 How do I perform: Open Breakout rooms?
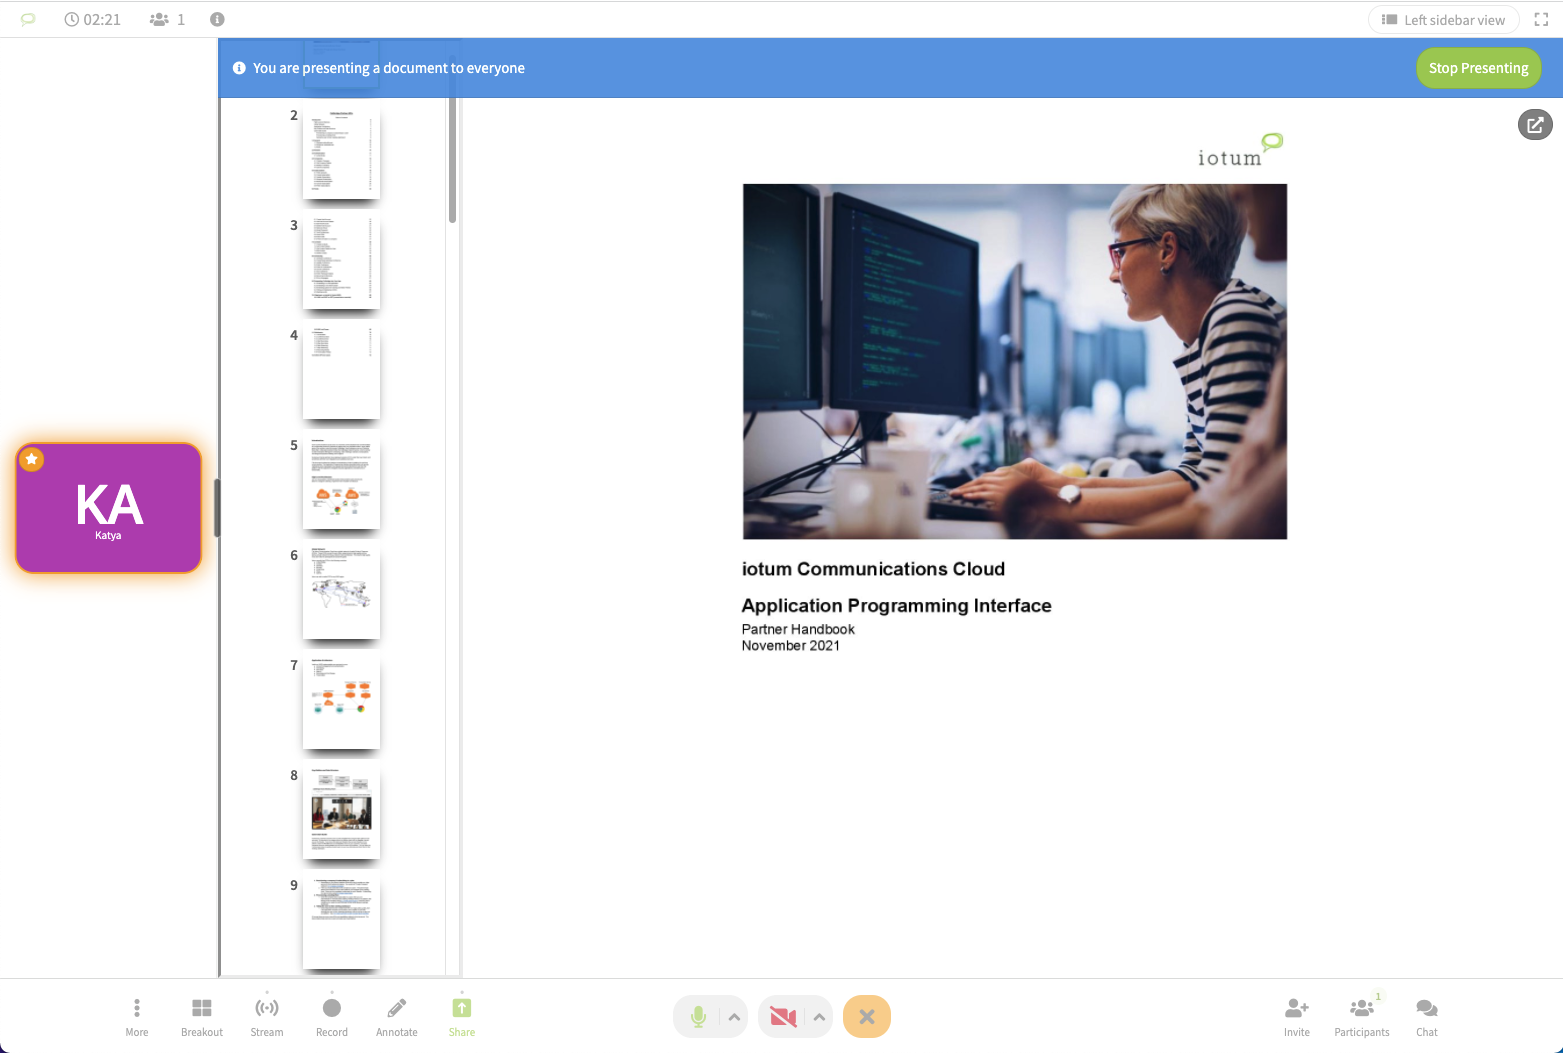click(x=202, y=1016)
